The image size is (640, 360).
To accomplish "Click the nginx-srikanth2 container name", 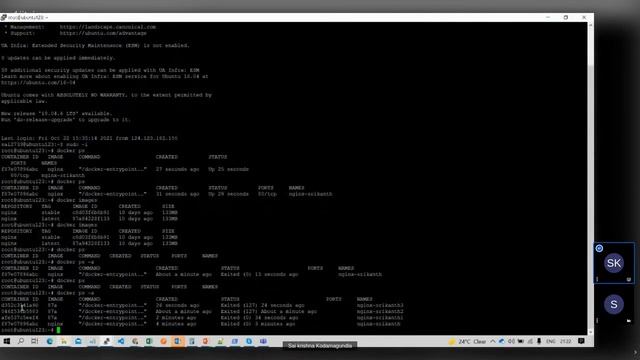I will coord(380,312).
